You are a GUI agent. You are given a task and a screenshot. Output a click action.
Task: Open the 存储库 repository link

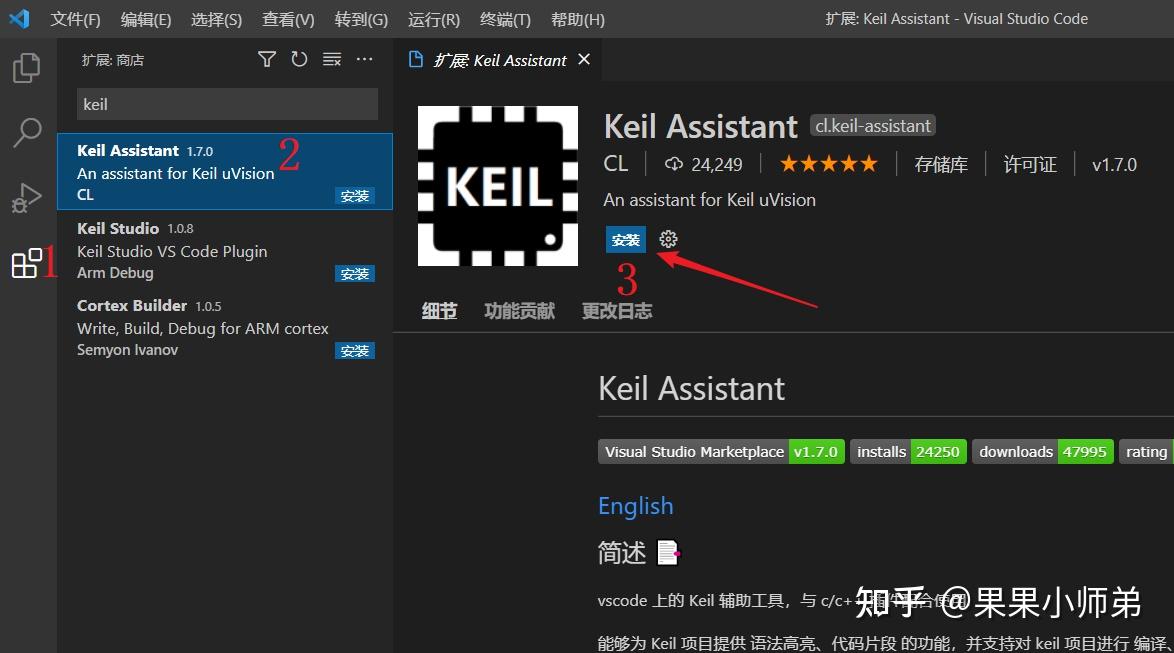point(940,164)
